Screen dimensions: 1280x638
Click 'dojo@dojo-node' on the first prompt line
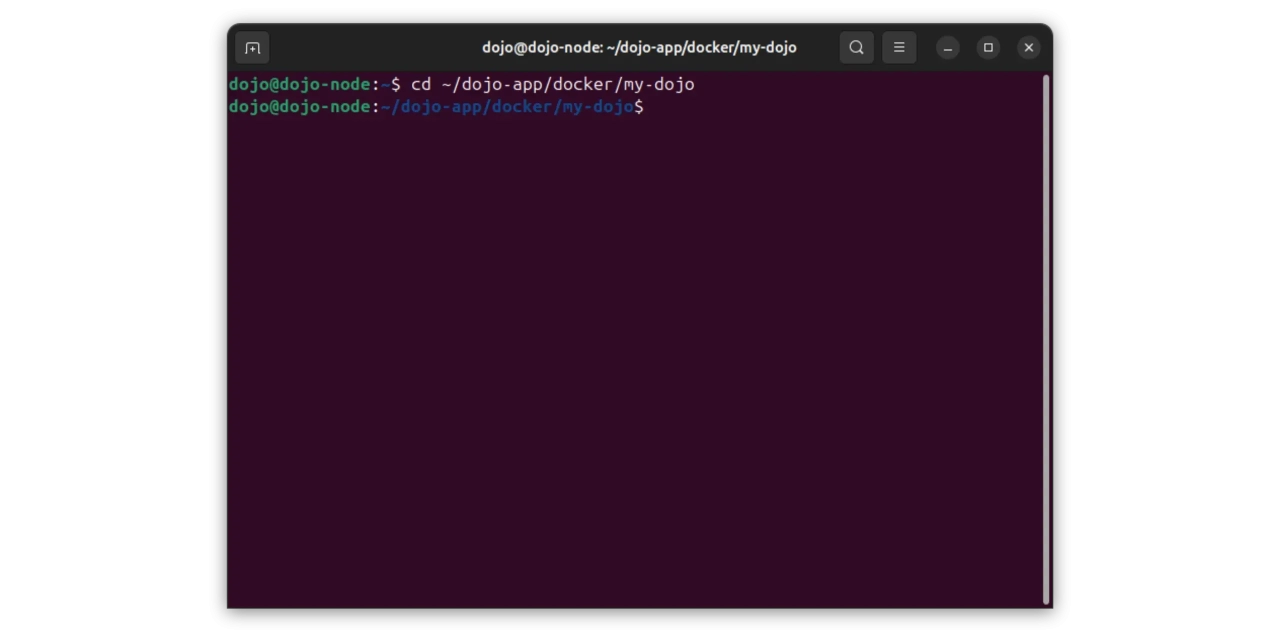tap(299, 85)
